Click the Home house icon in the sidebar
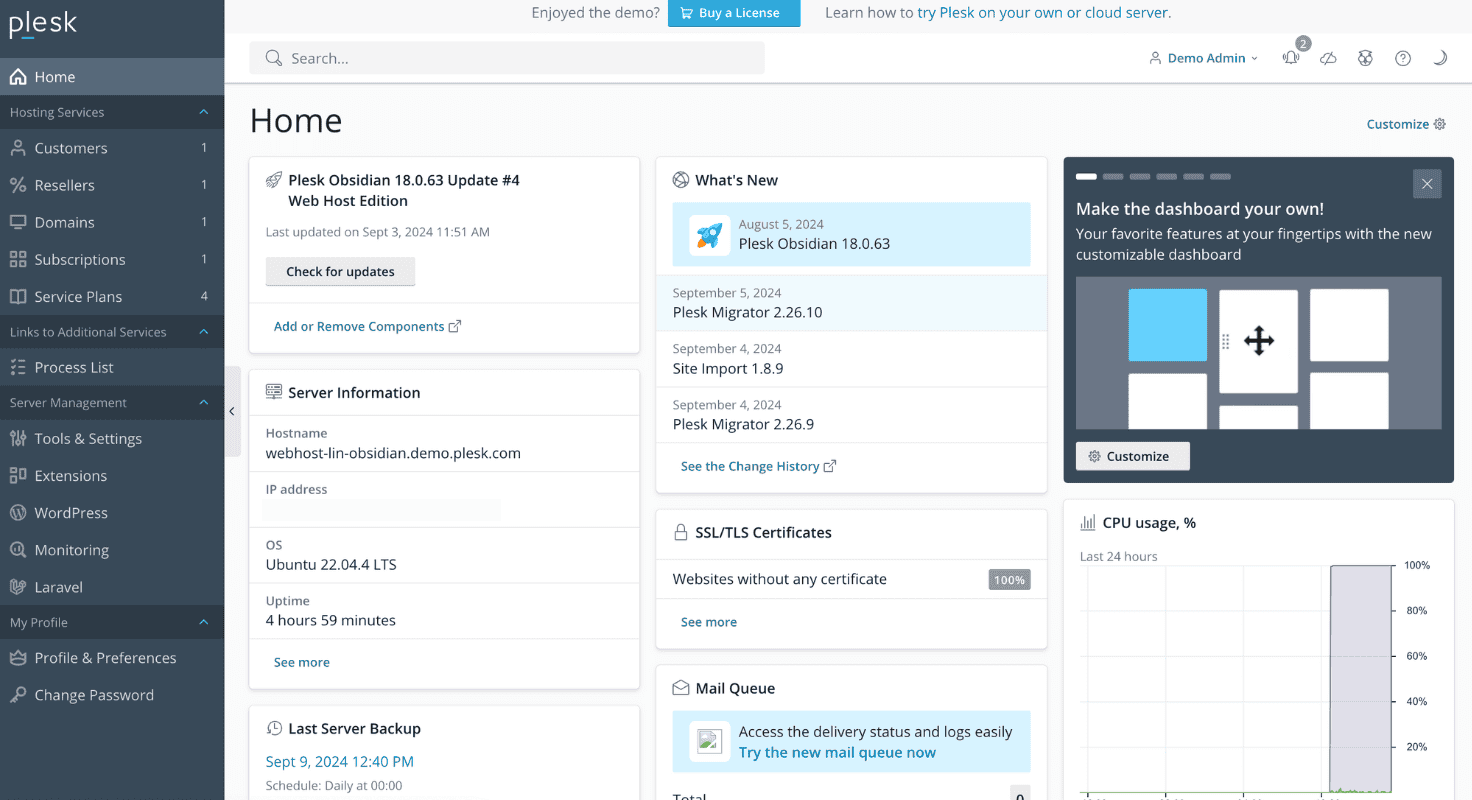This screenshot has height=800, width=1472. click(x=19, y=76)
